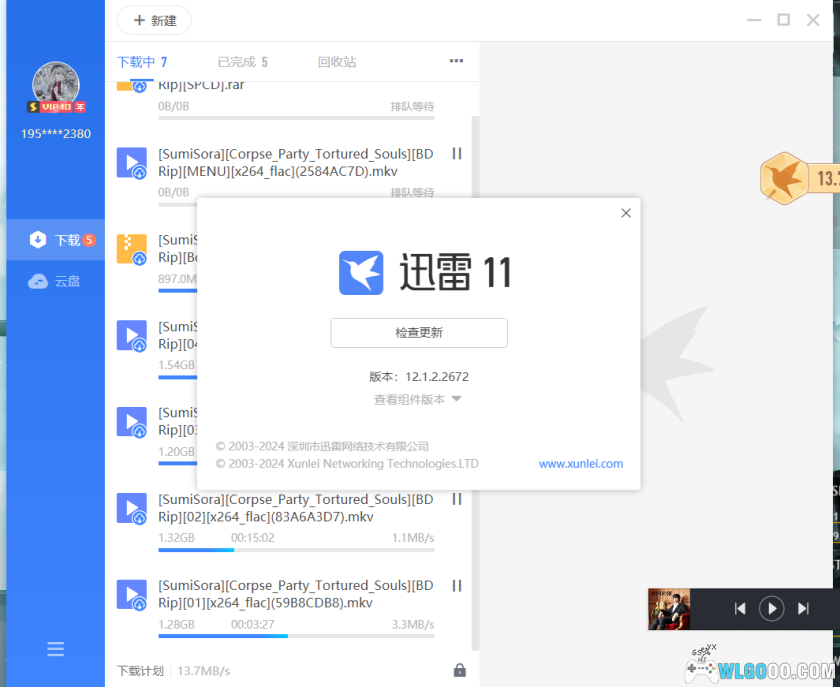Open the hamburger menu at bottom left

click(x=55, y=649)
